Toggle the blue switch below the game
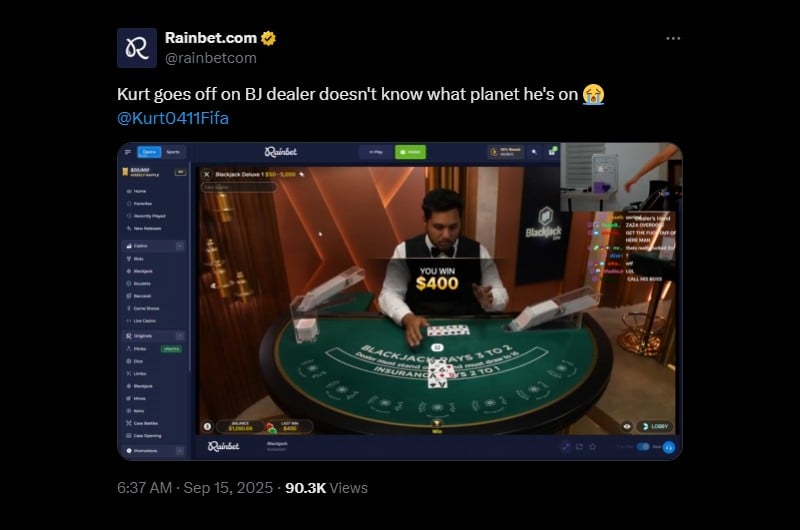 [x=642, y=447]
